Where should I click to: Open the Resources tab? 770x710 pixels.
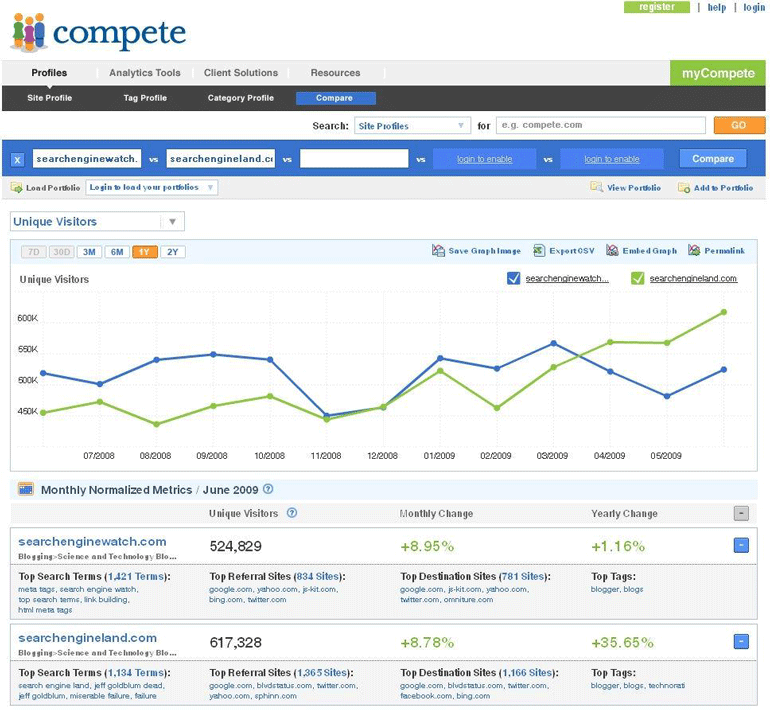[x=335, y=73]
